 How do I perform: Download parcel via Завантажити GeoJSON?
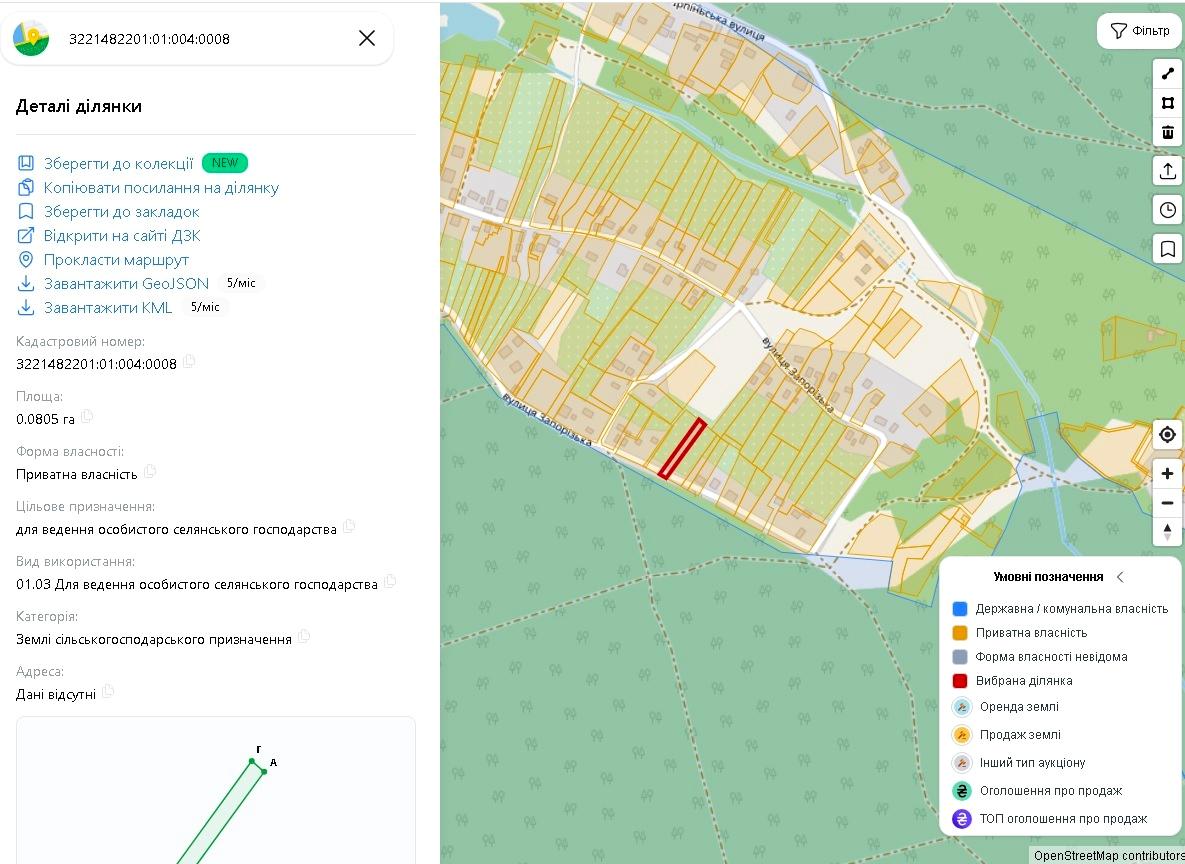pyautogui.click(x=126, y=283)
